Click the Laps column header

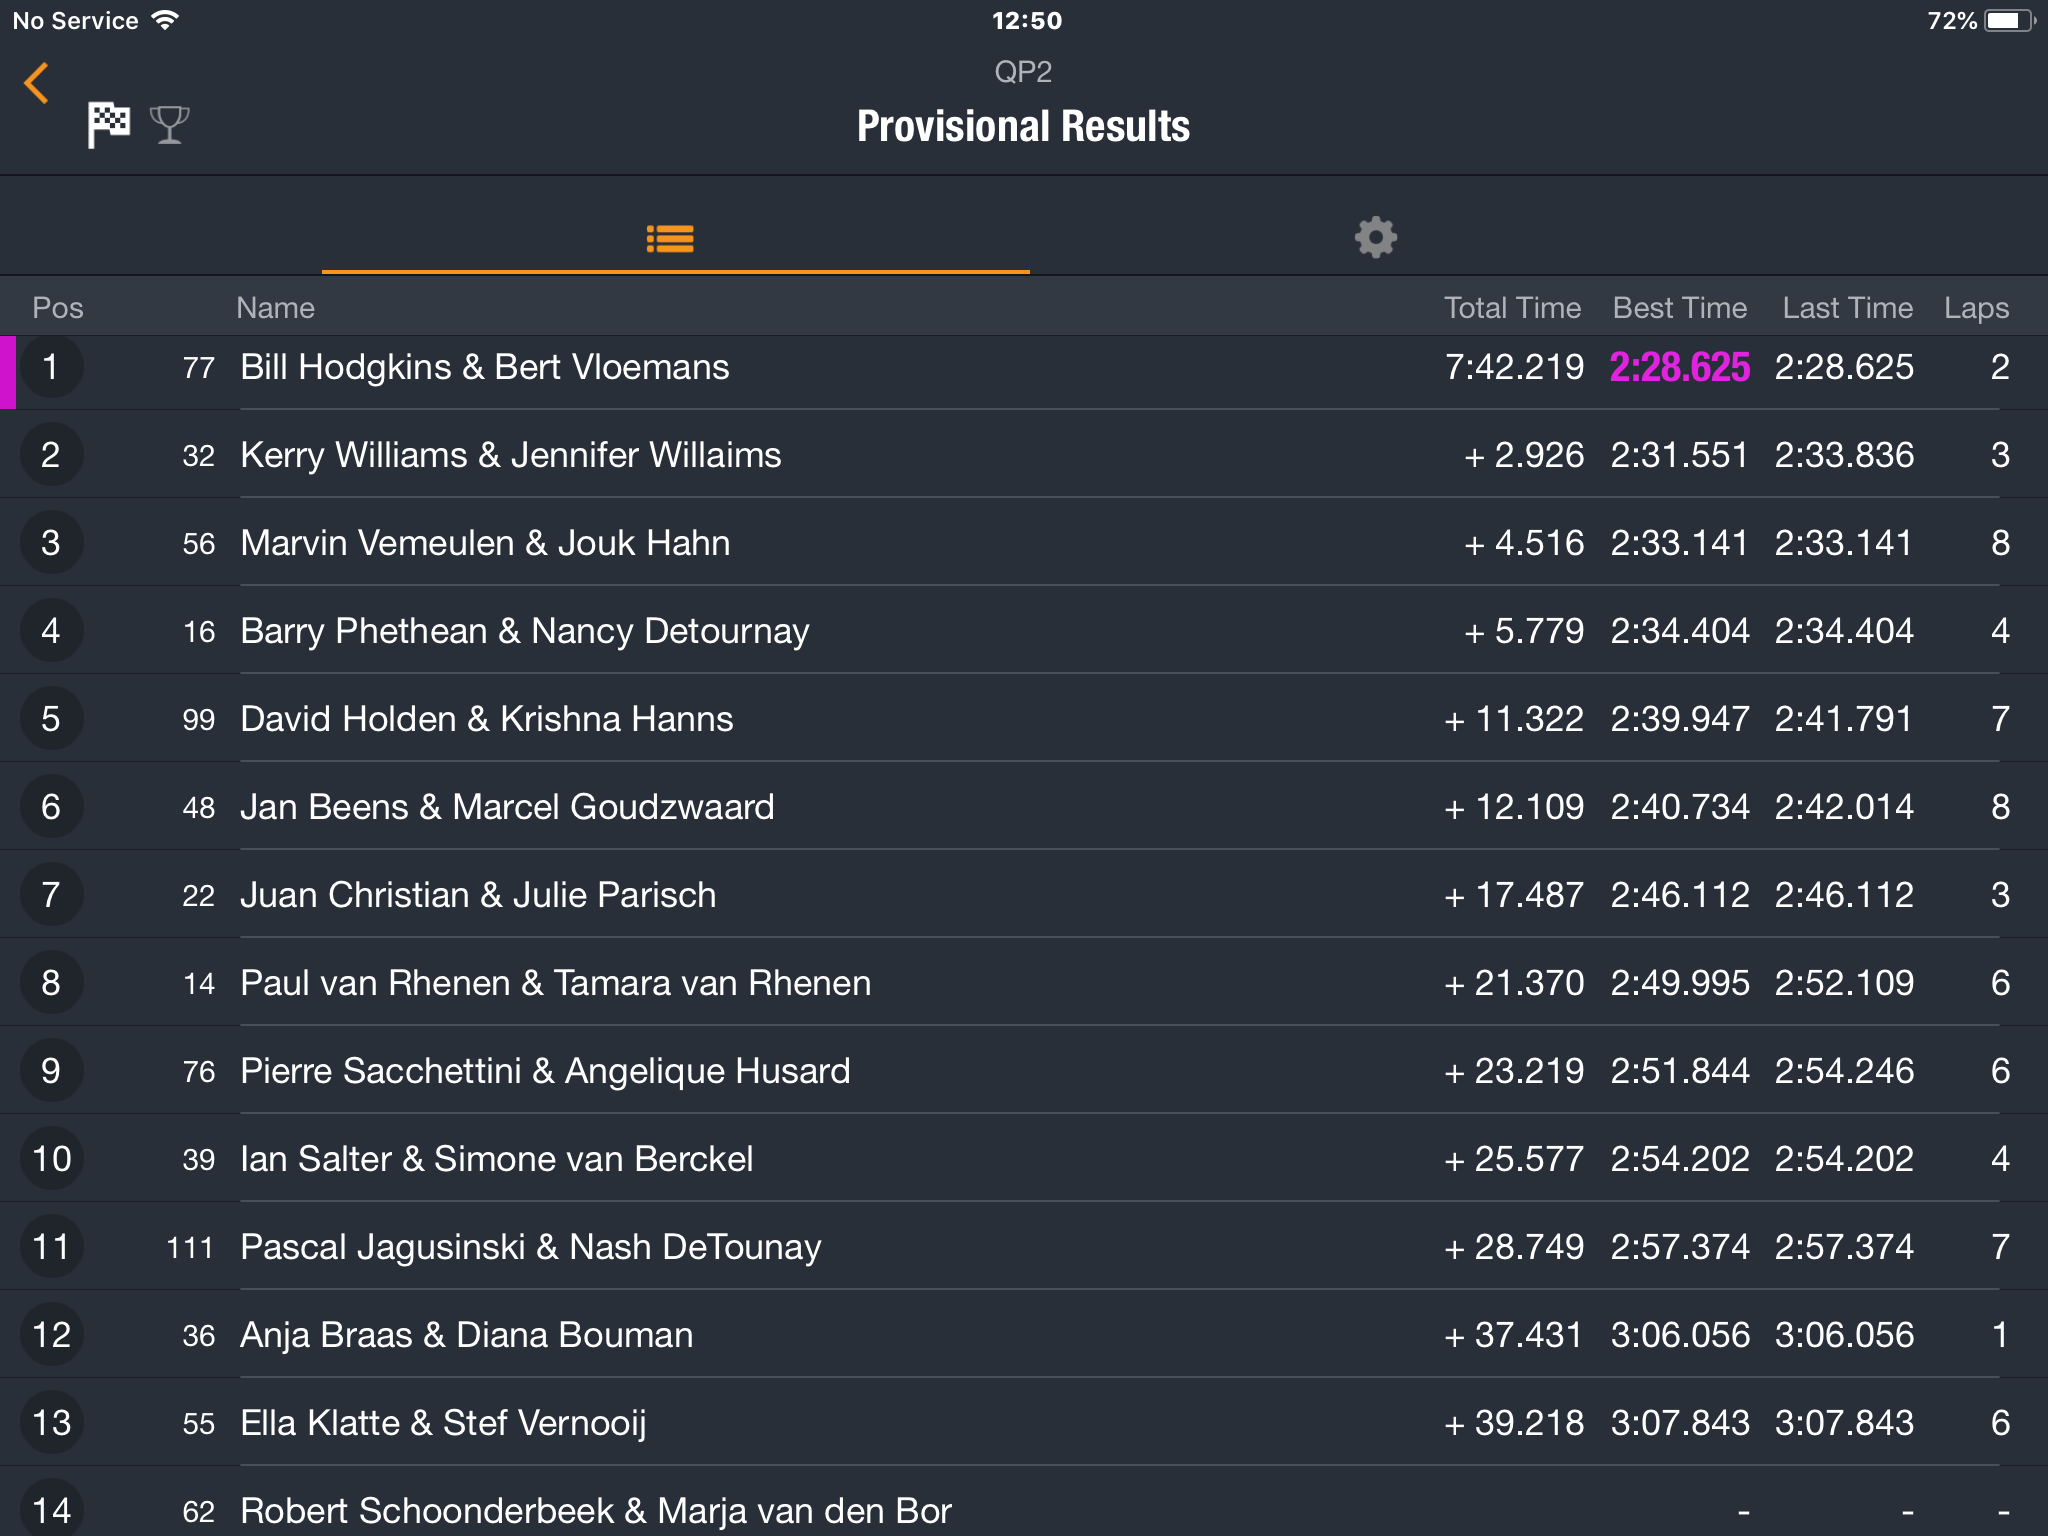point(1976,308)
